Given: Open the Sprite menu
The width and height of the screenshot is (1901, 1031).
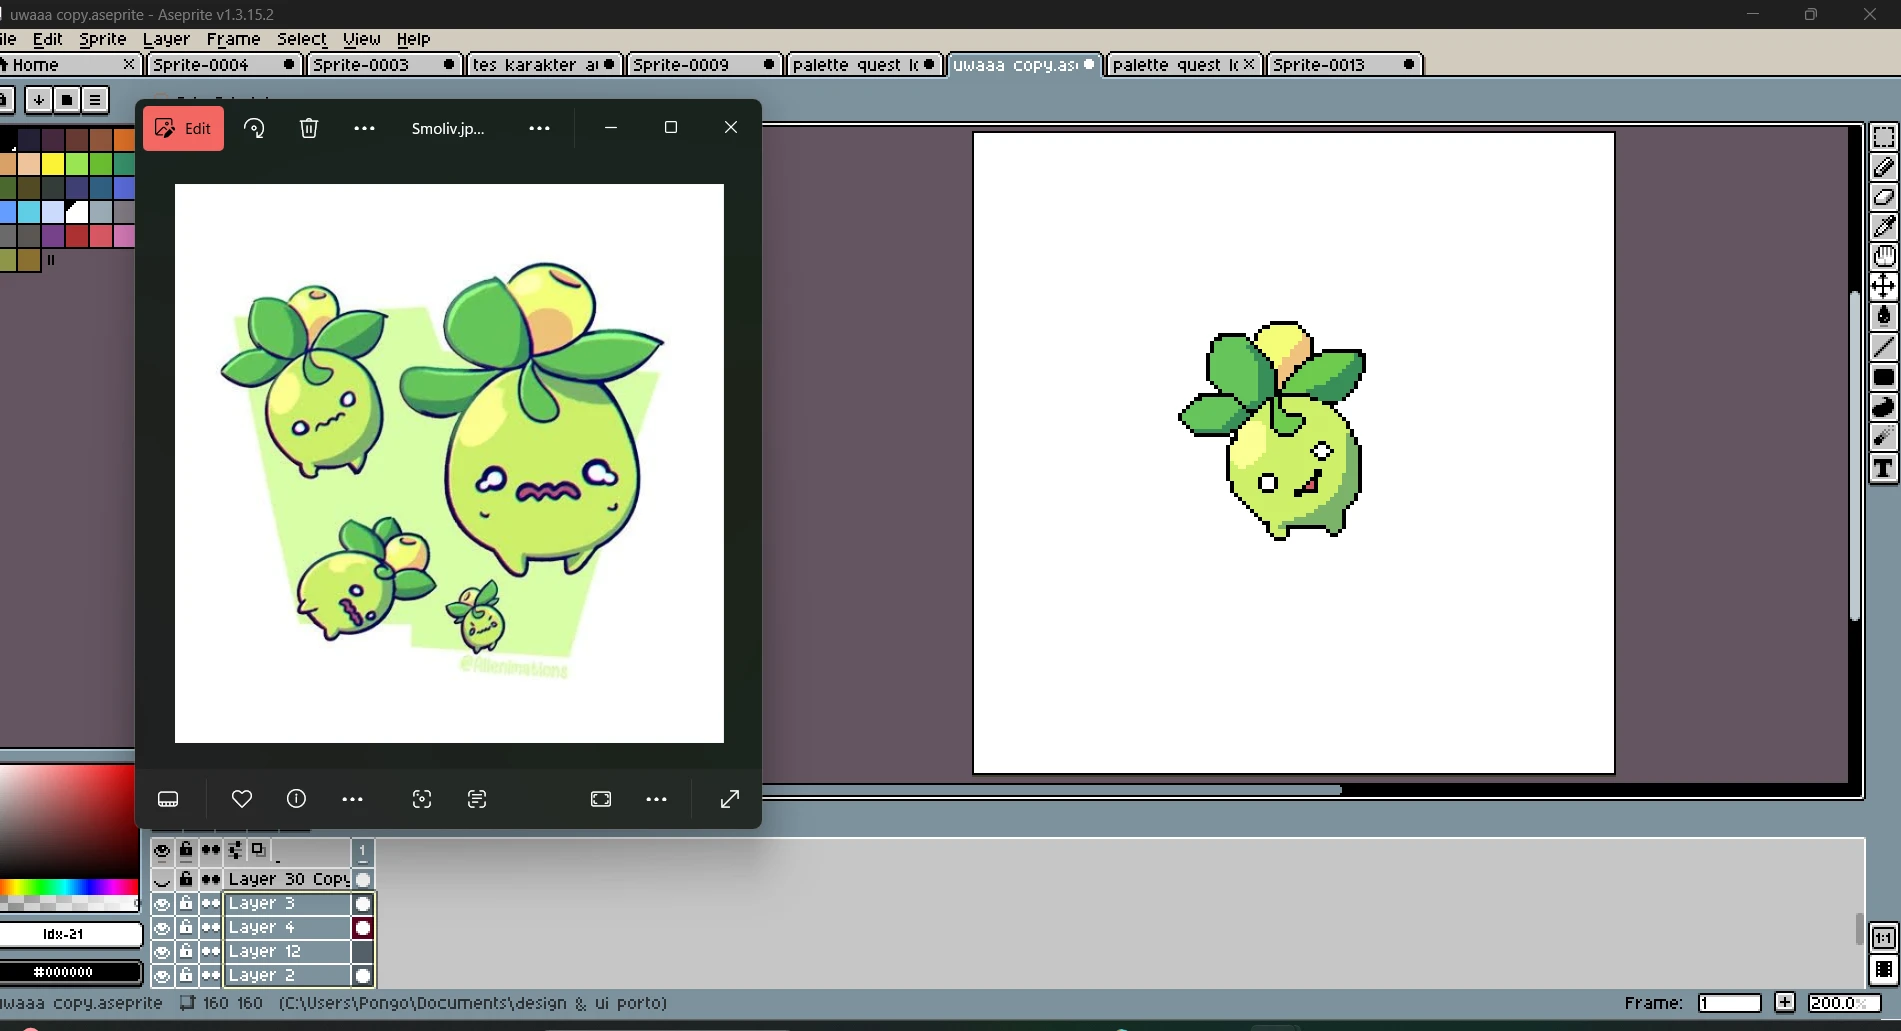Looking at the screenshot, I should pos(103,39).
